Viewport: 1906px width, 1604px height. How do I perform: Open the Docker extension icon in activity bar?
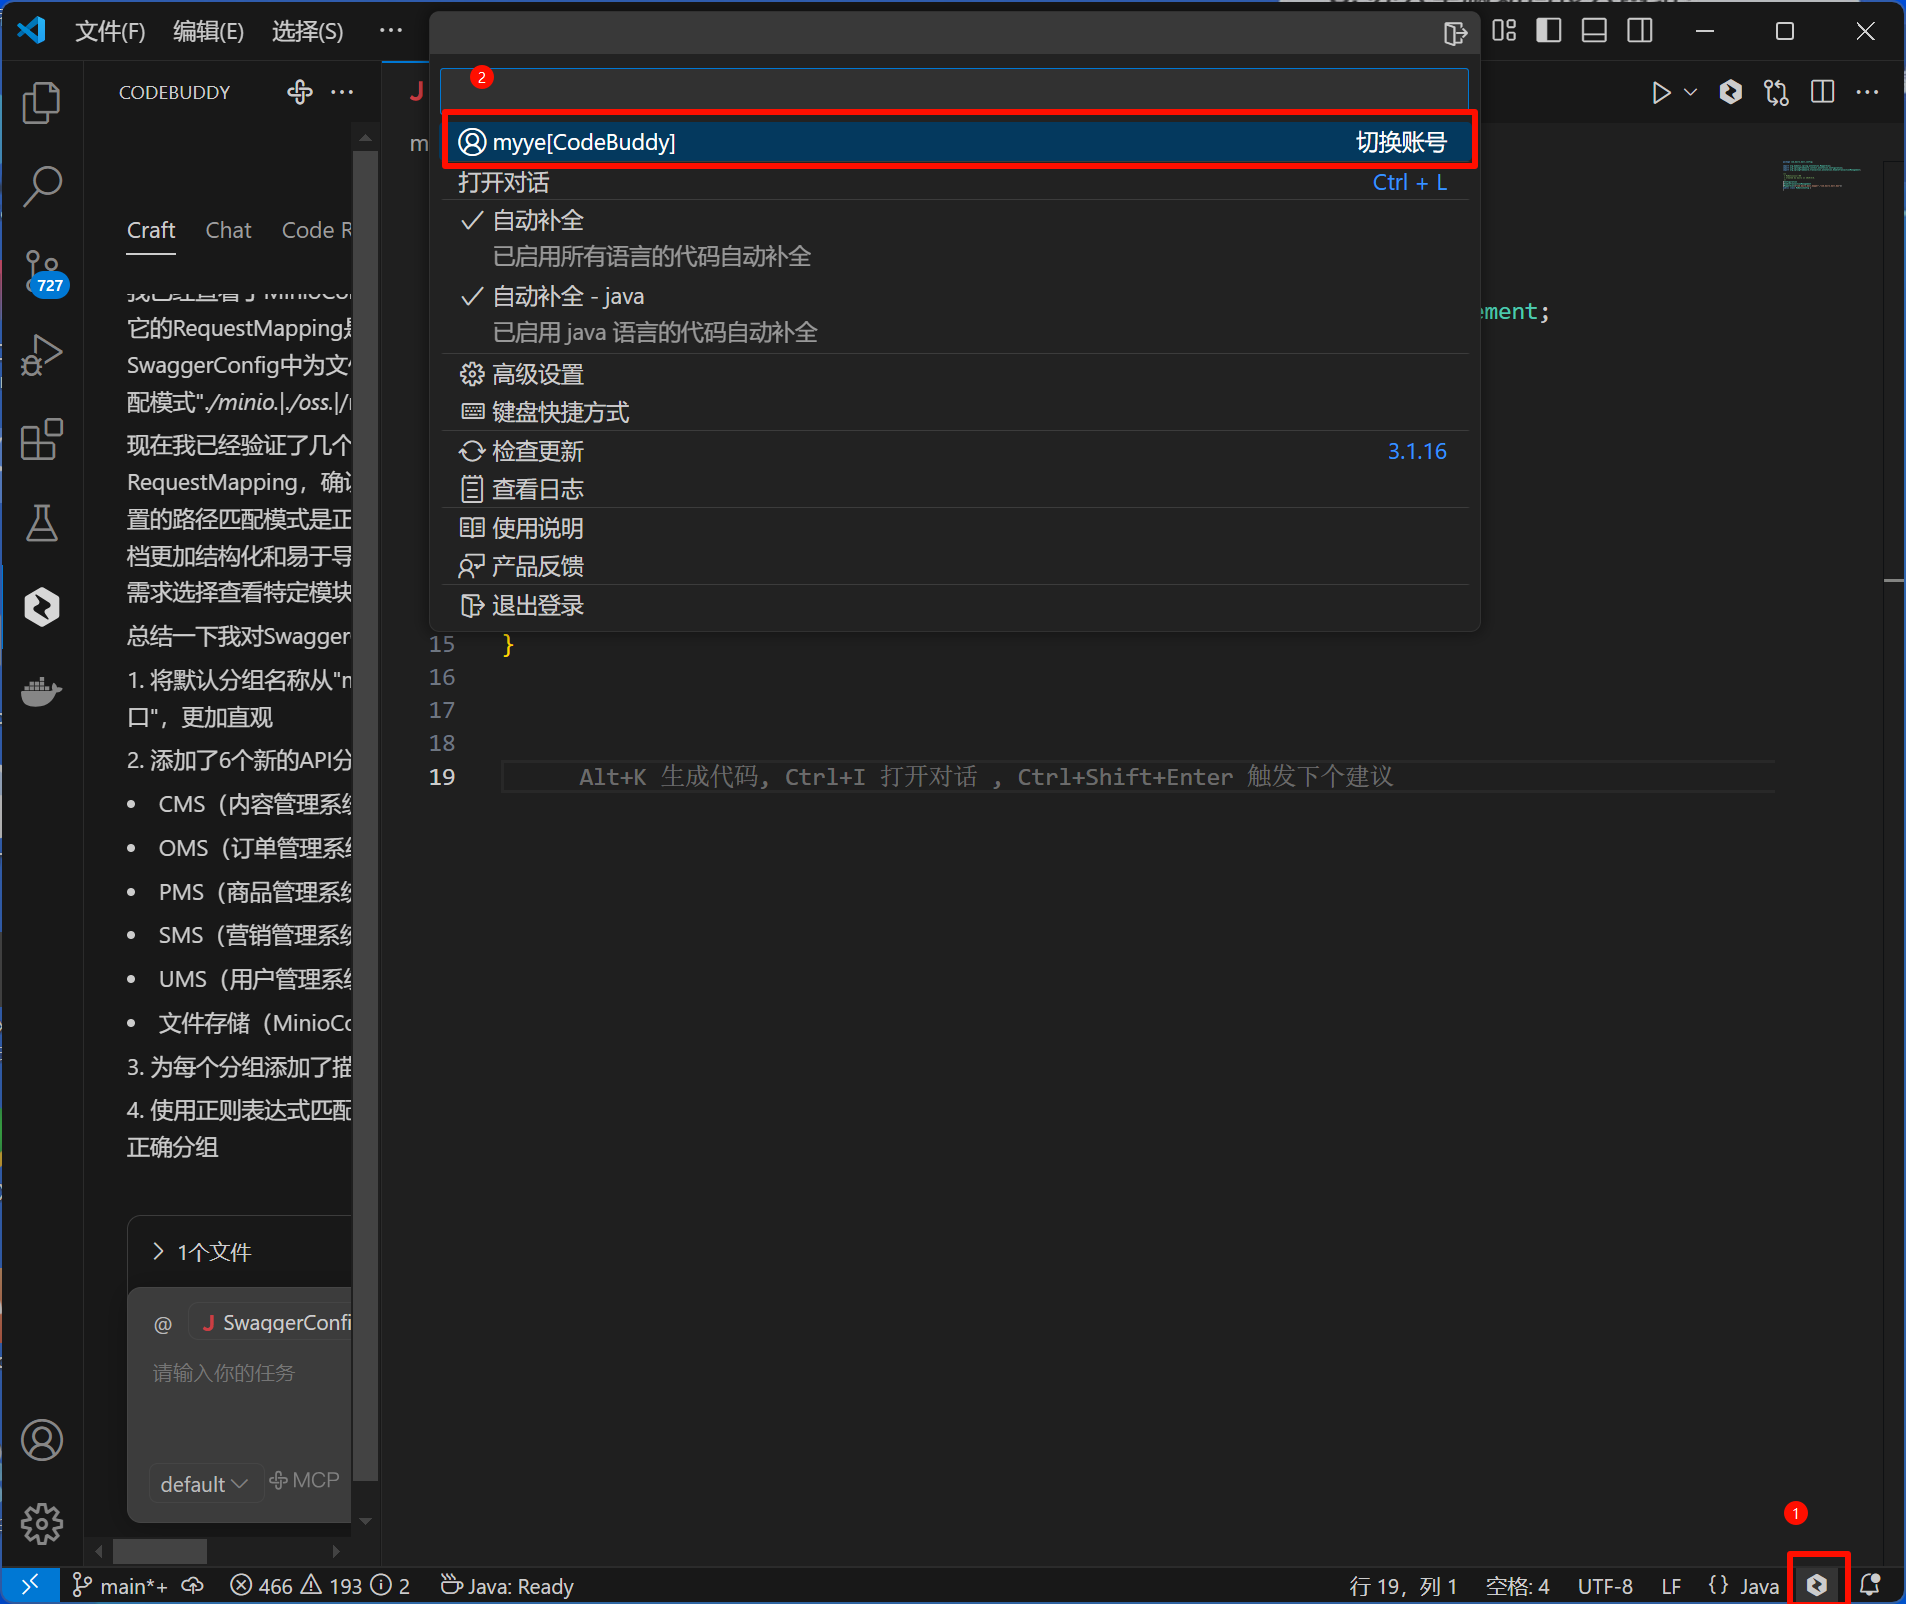coord(43,691)
